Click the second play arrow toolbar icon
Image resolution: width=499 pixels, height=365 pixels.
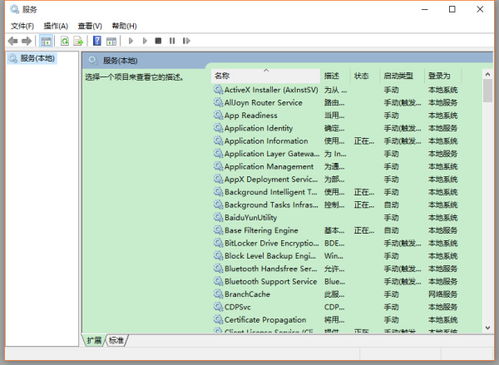[145, 41]
